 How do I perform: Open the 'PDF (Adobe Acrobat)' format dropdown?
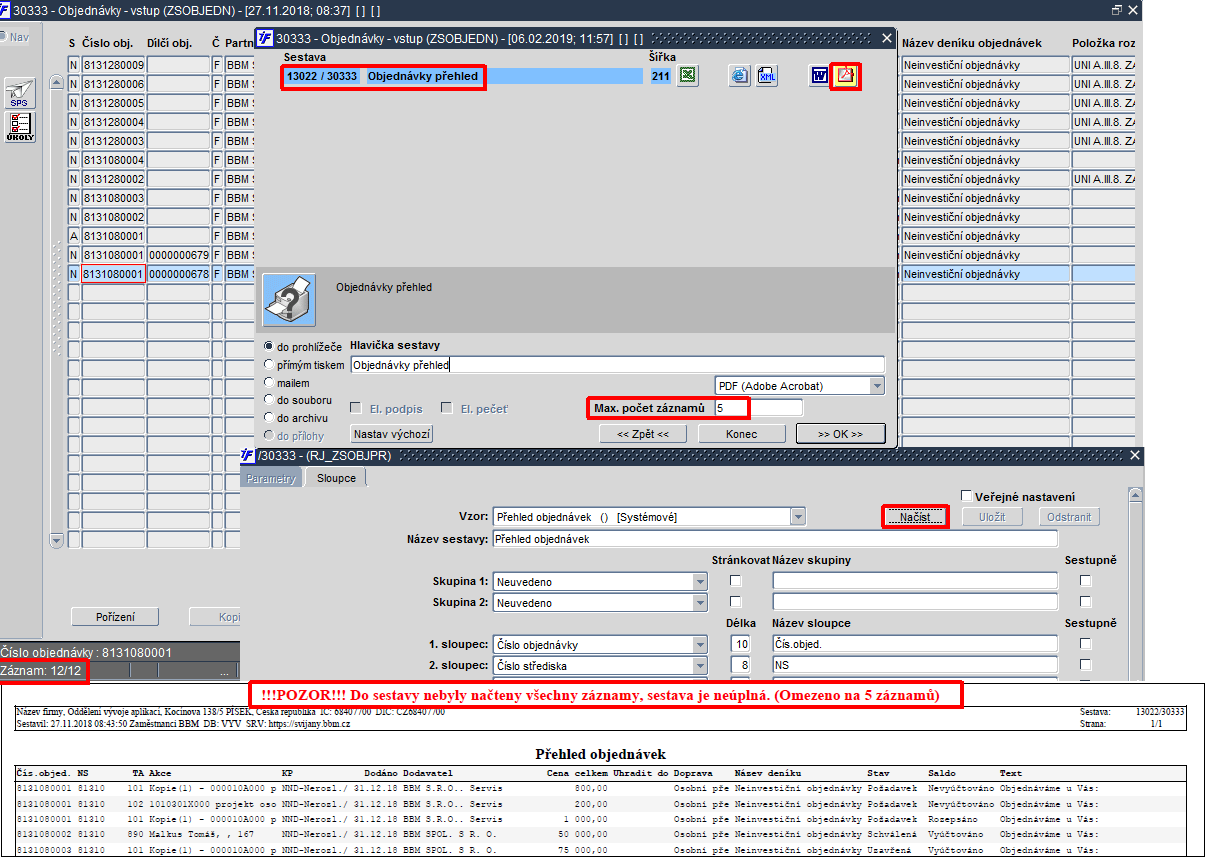click(877, 385)
